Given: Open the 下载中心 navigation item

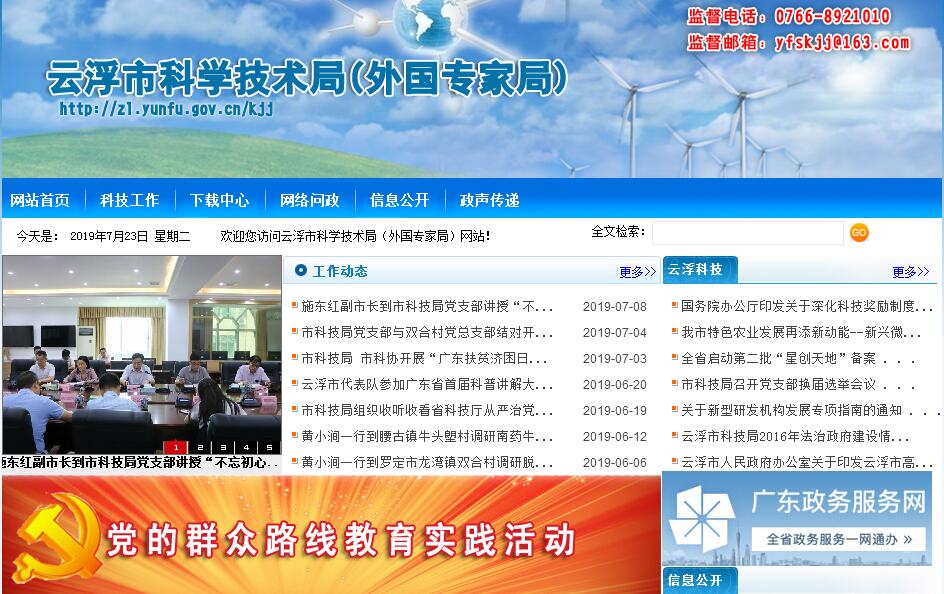Looking at the screenshot, I should click(x=219, y=200).
